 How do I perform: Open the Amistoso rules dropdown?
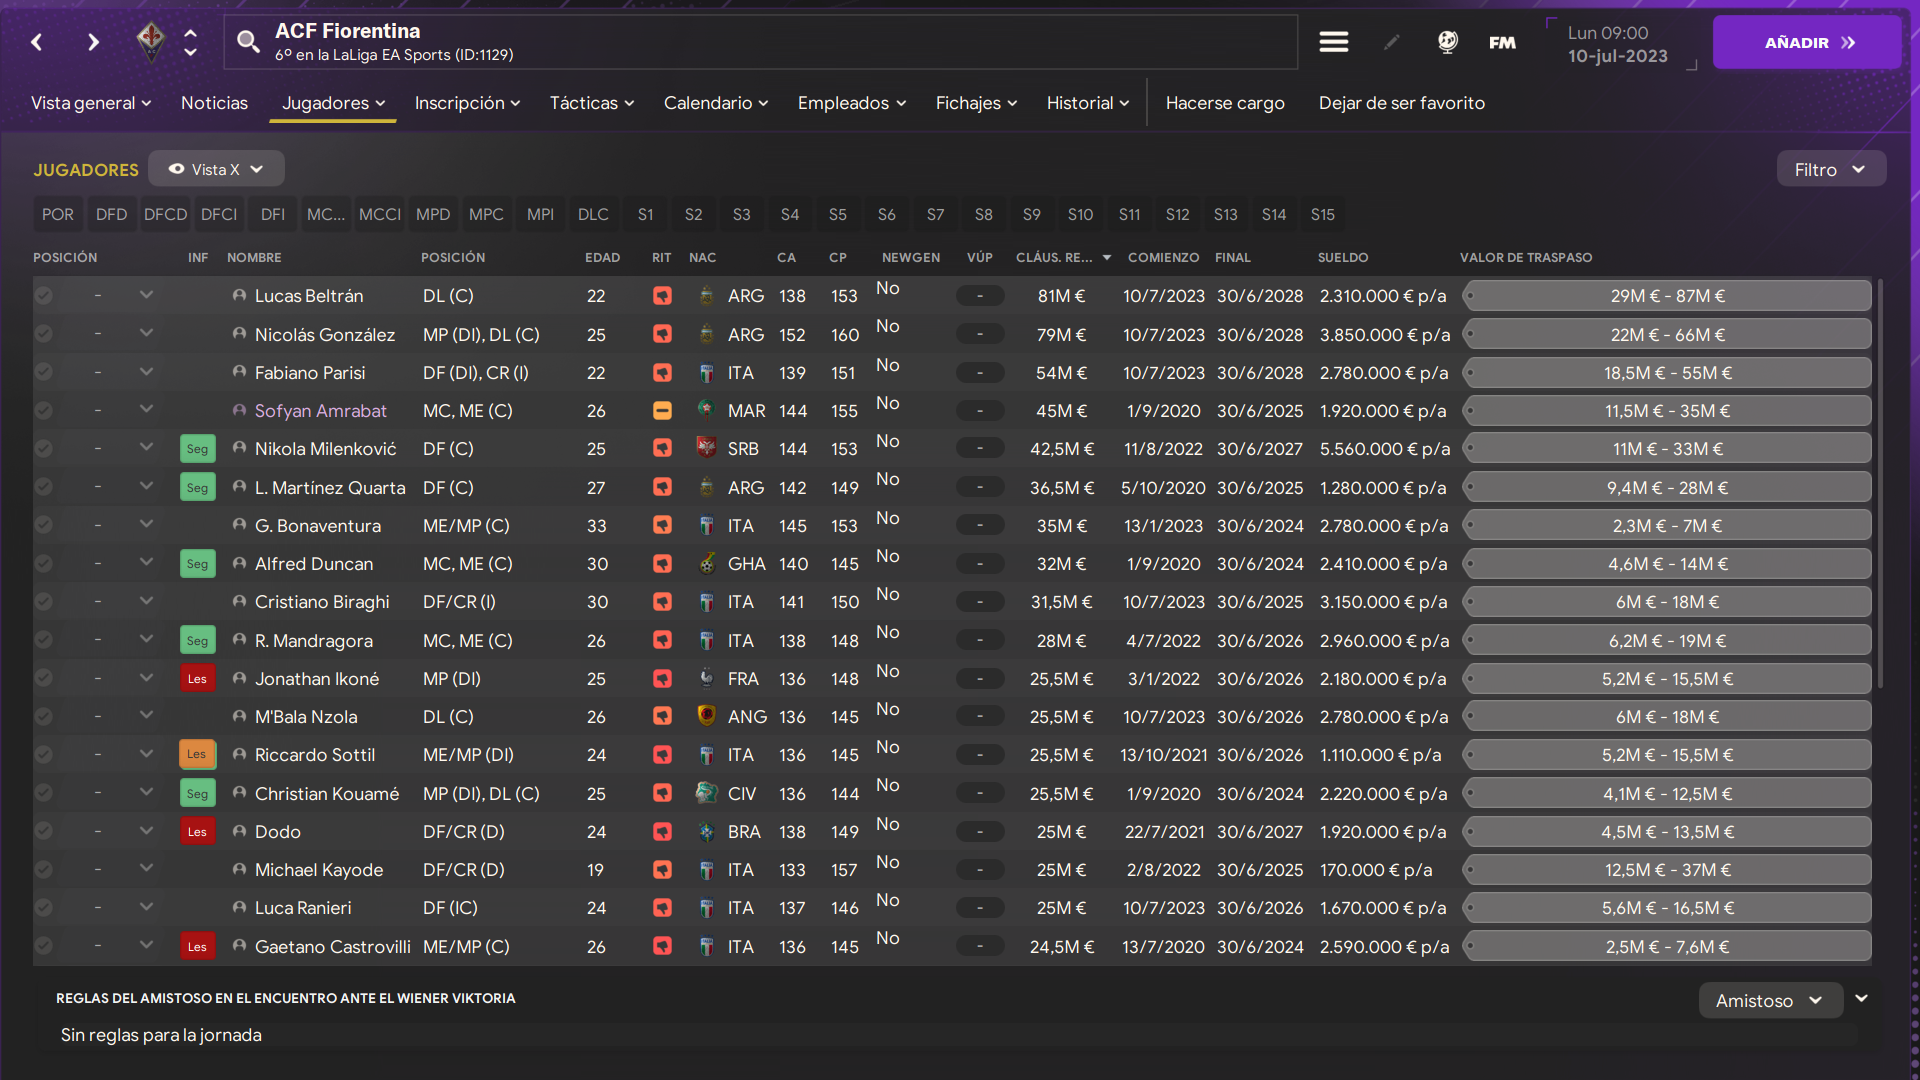[1769, 1001]
